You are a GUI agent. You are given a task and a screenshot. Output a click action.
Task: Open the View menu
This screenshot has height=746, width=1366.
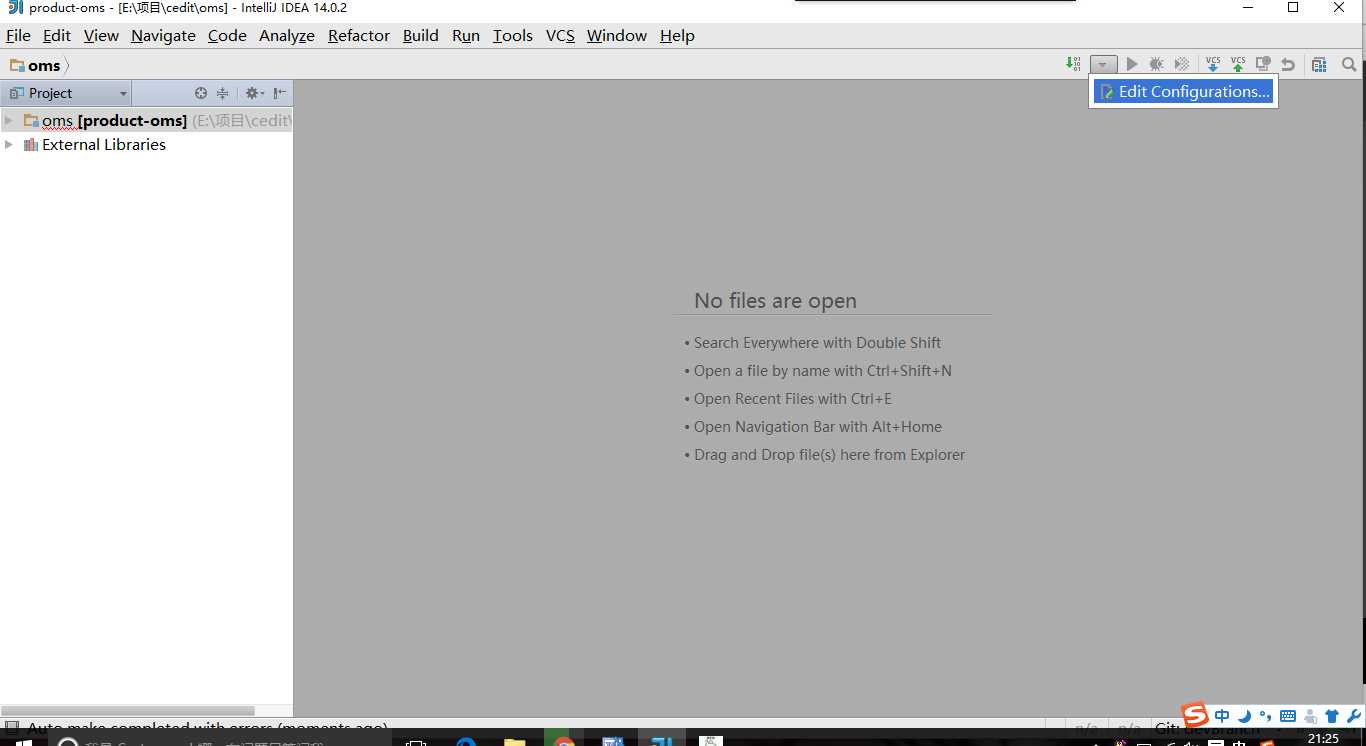pos(101,35)
